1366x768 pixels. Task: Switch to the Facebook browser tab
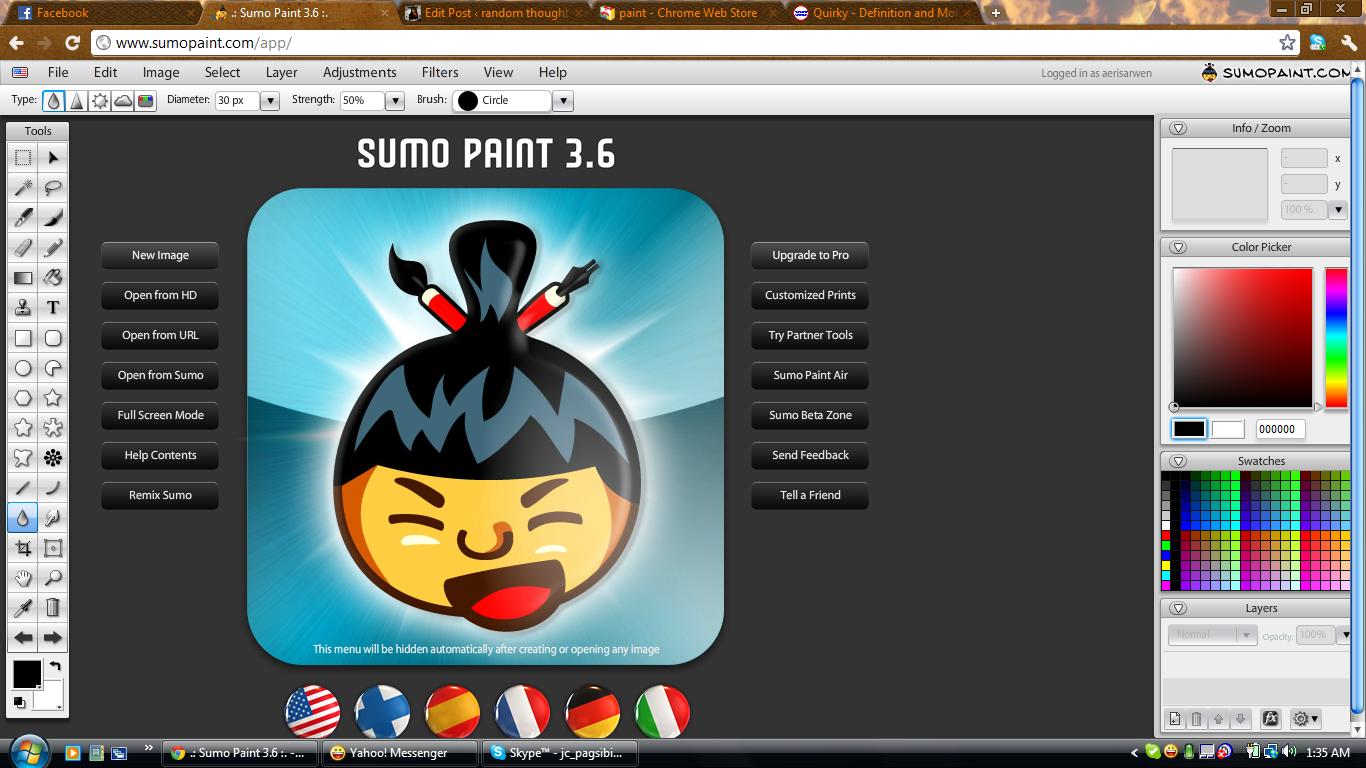coord(100,13)
